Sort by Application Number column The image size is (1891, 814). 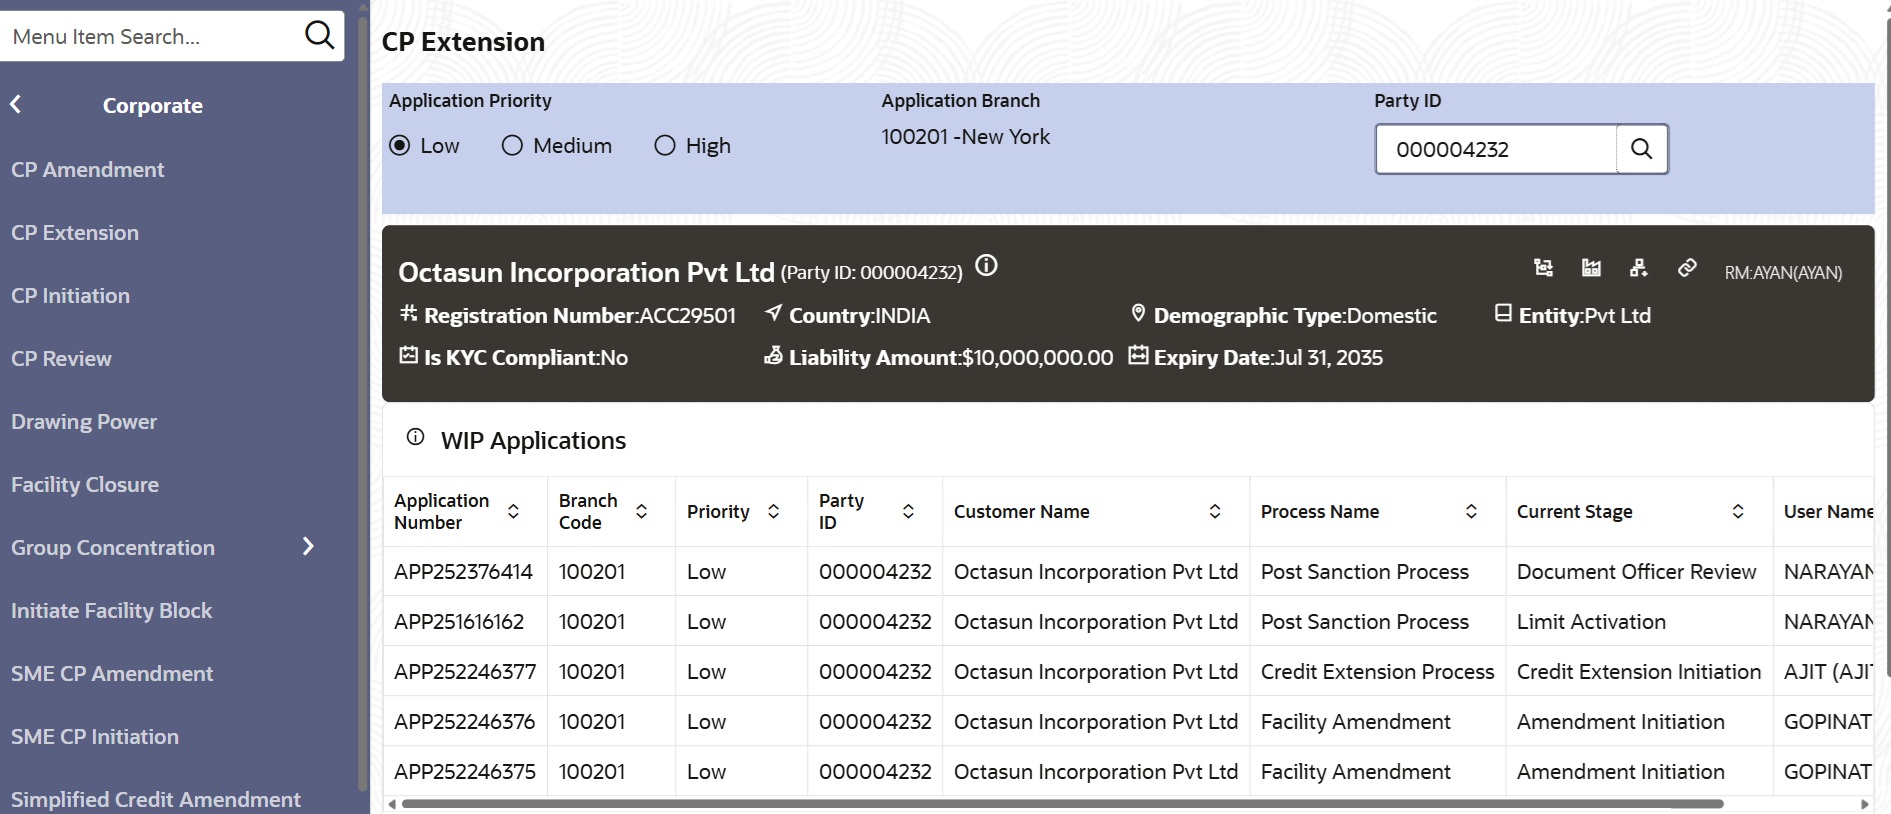point(513,511)
